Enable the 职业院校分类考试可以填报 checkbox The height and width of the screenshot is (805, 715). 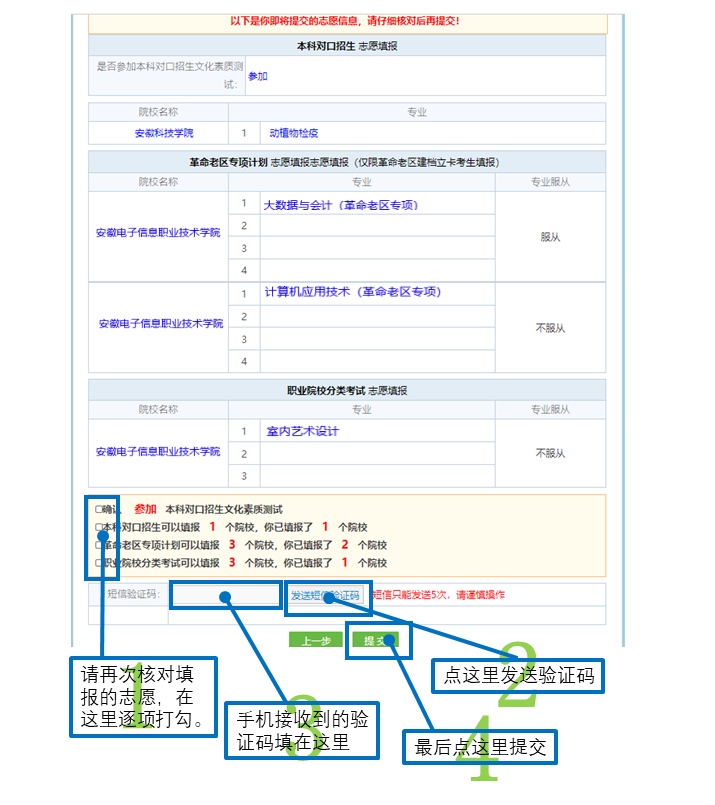coord(98,563)
